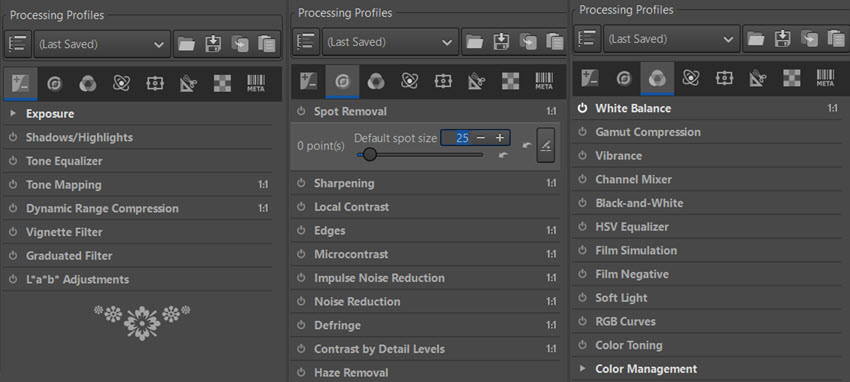Image resolution: width=850 pixels, height=382 pixels.
Task: Paste profile from clipboard in Exposure panel
Action: pyautogui.click(x=266, y=44)
